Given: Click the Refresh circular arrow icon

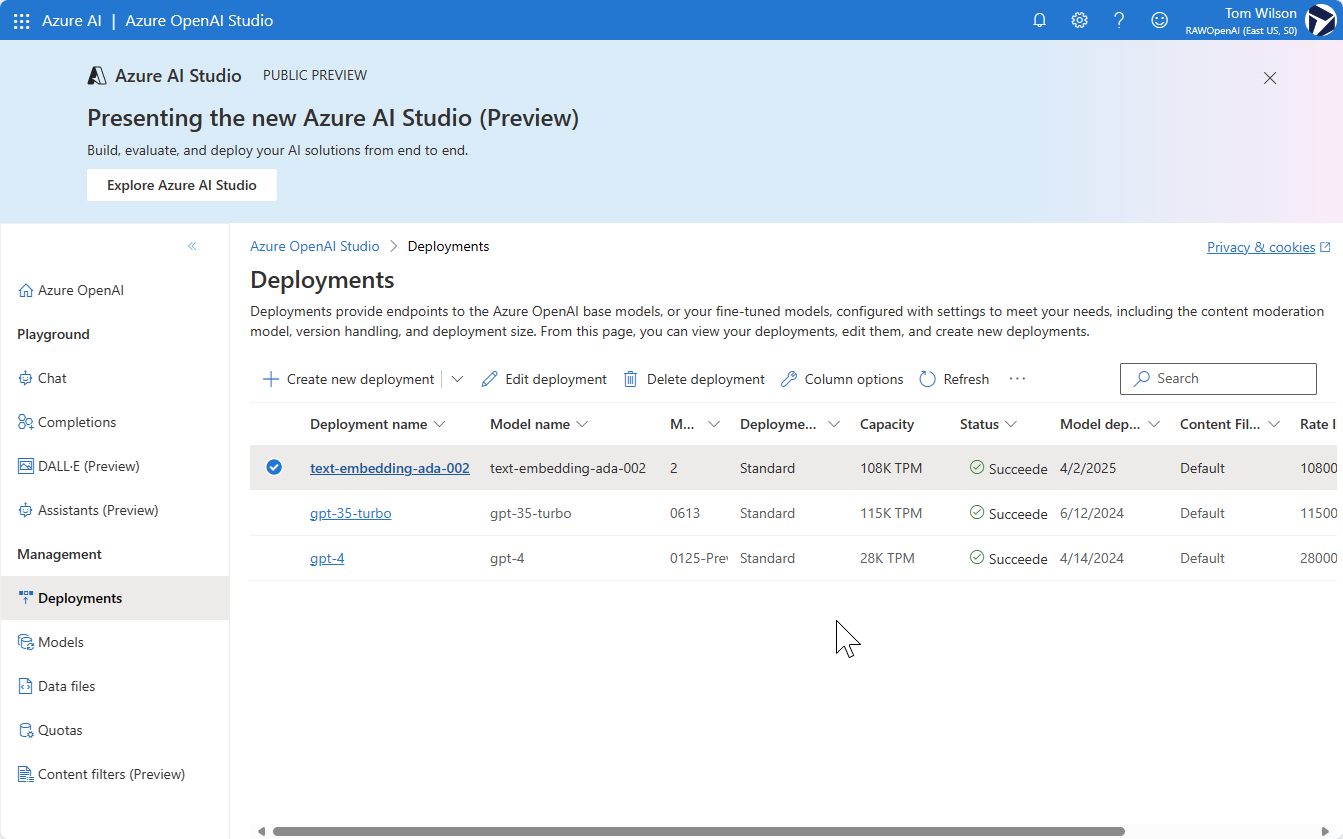Looking at the screenshot, I should [x=927, y=379].
